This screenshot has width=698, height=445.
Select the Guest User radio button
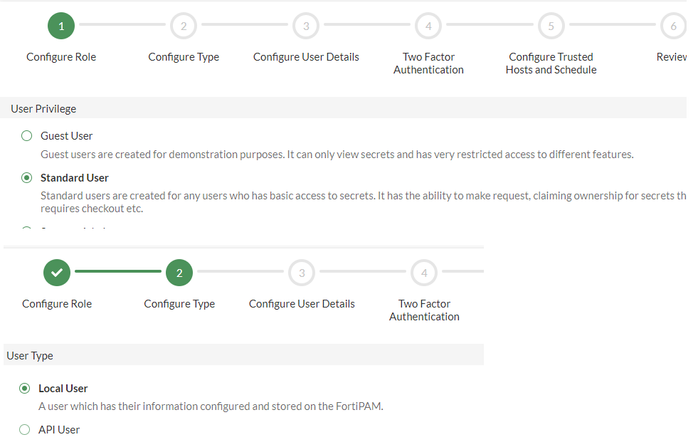(27, 136)
